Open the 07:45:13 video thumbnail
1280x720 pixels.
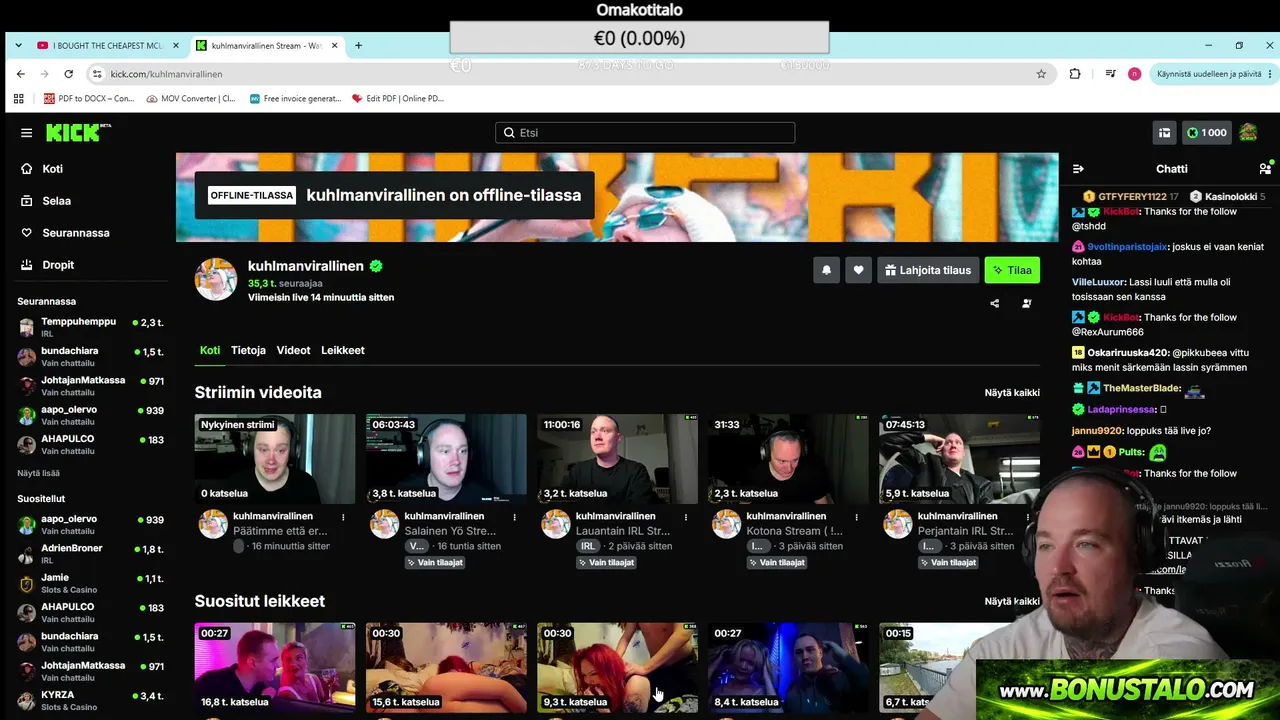click(959, 459)
